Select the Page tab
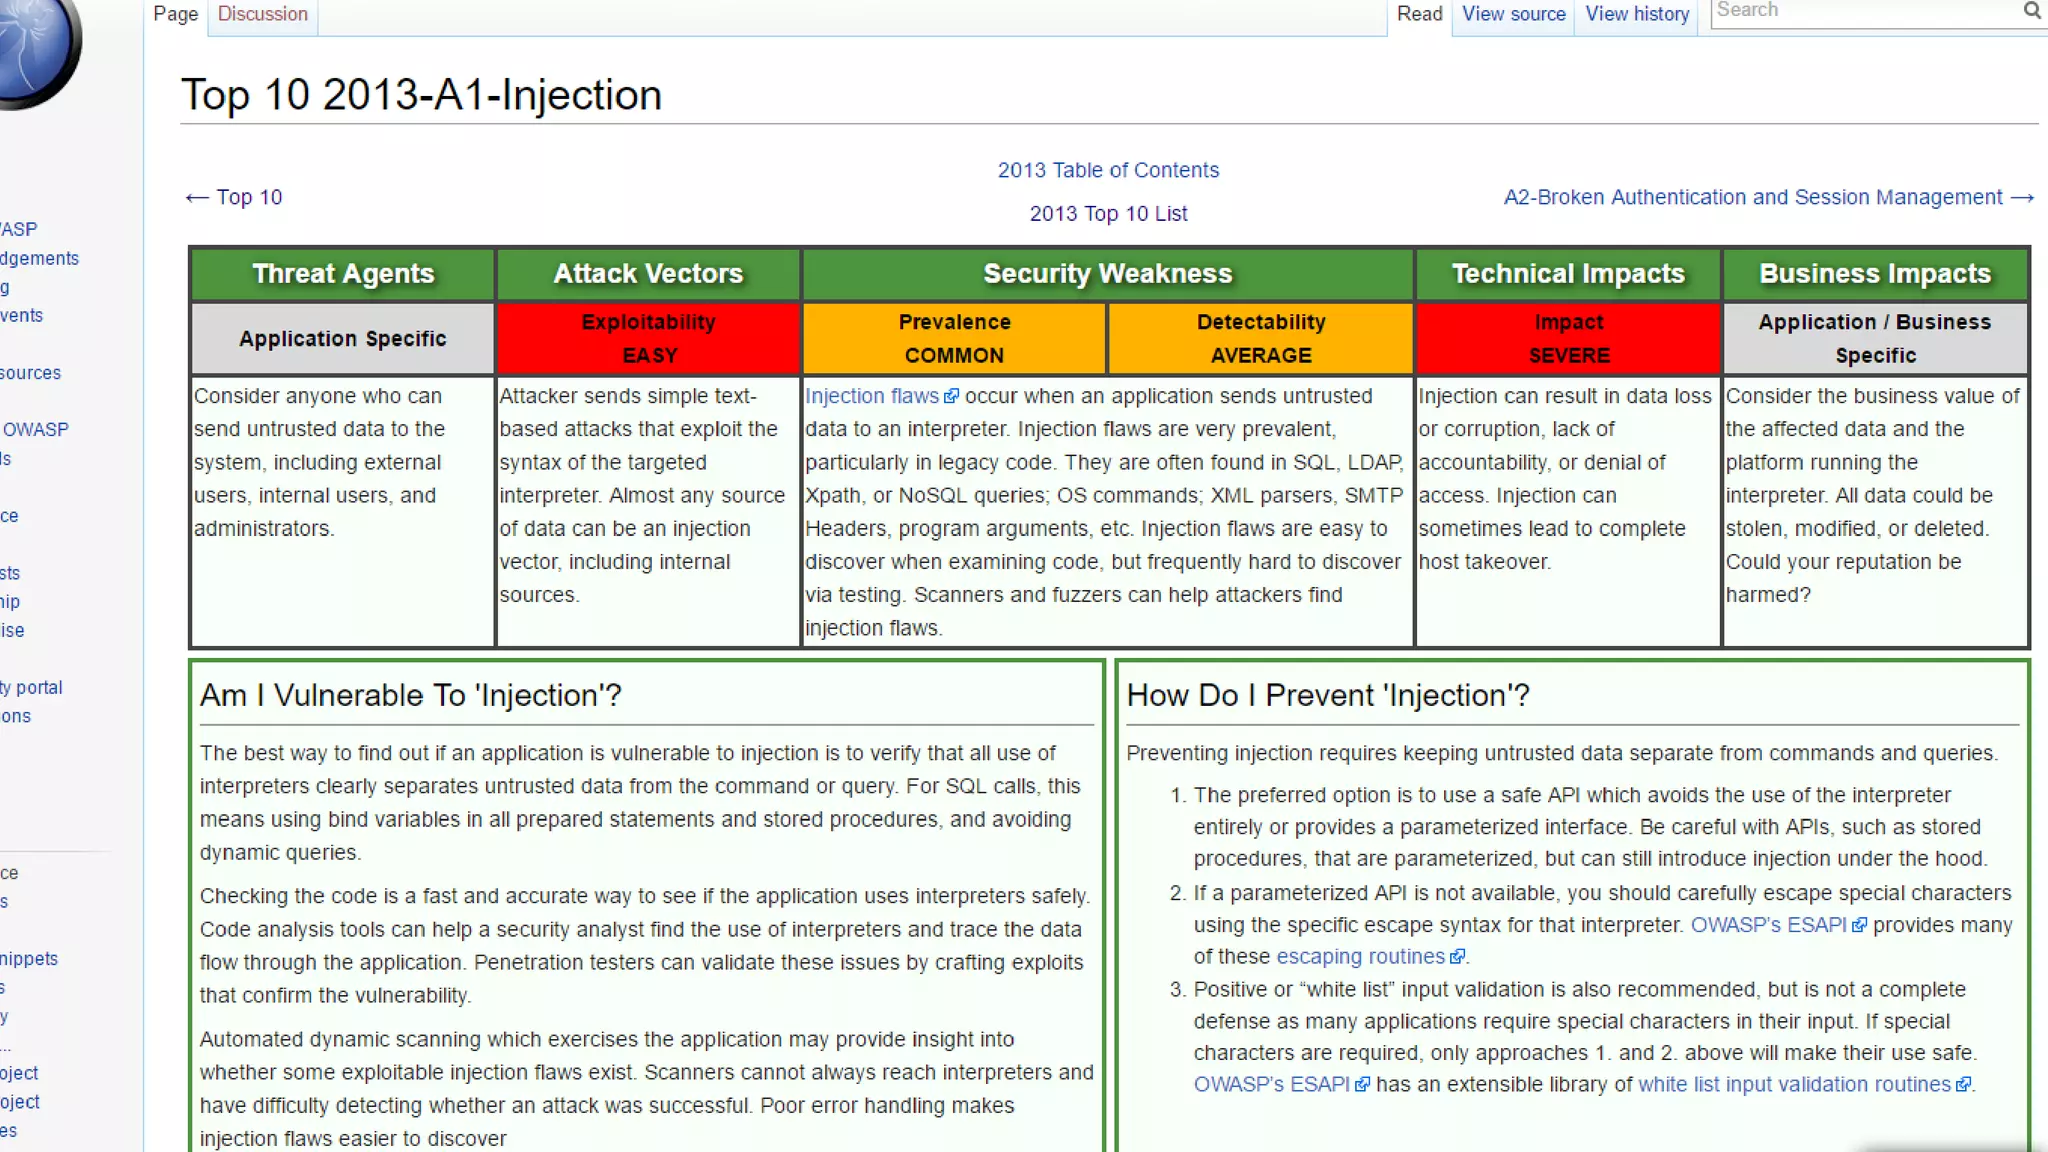 pyautogui.click(x=175, y=14)
